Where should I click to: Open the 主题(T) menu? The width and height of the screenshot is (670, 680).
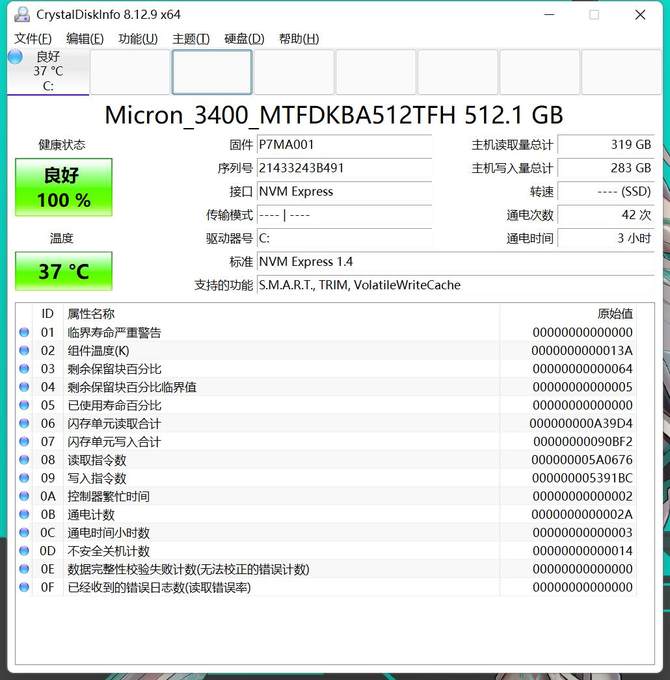191,39
